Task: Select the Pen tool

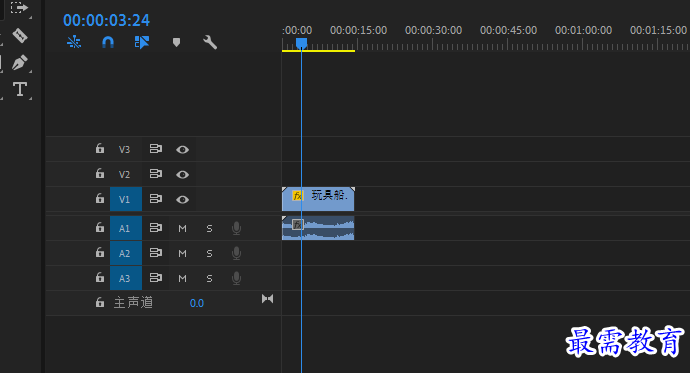Action: click(20, 62)
